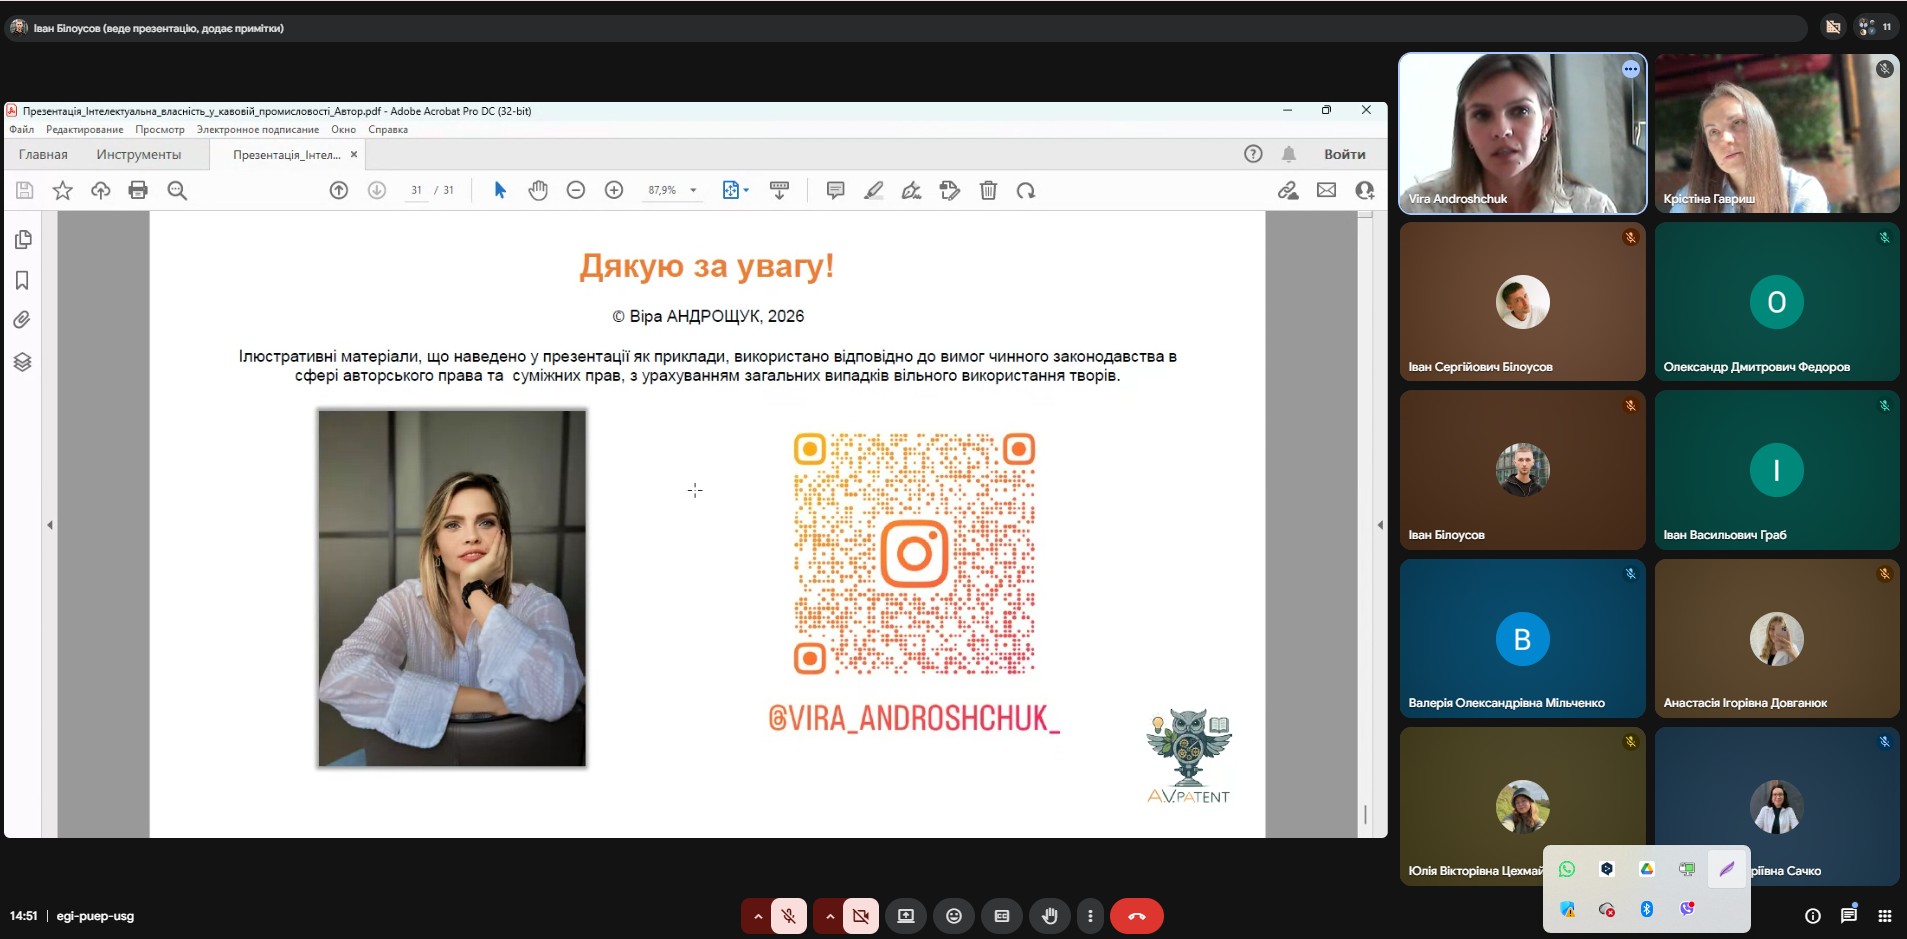Open the layers panel in Acrobat sidebar
Image resolution: width=1907 pixels, height=939 pixels.
click(22, 362)
